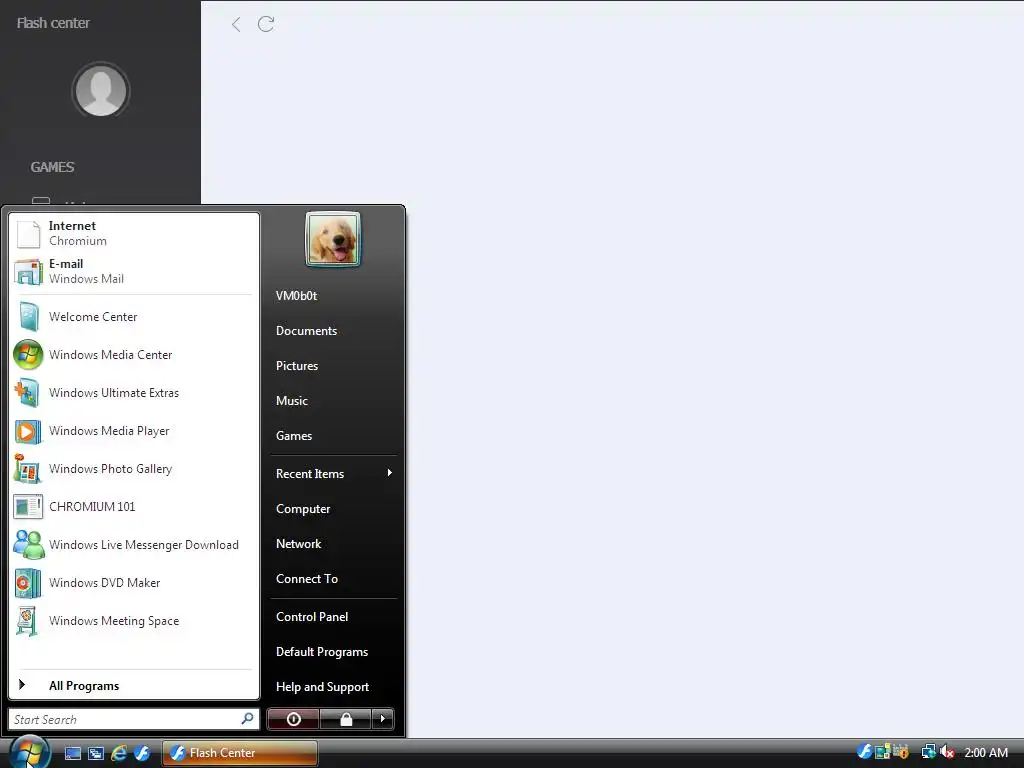Select Connect To in the Start menu
The image size is (1024, 768).
click(x=333, y=579)
